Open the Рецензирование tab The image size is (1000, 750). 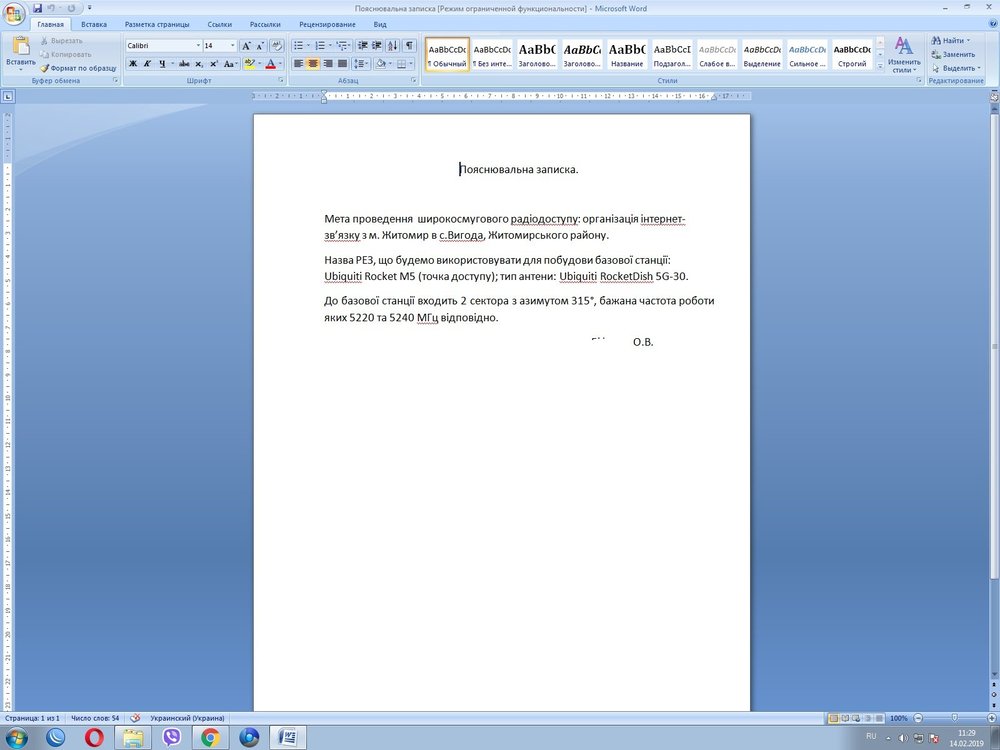pos(326,23)
